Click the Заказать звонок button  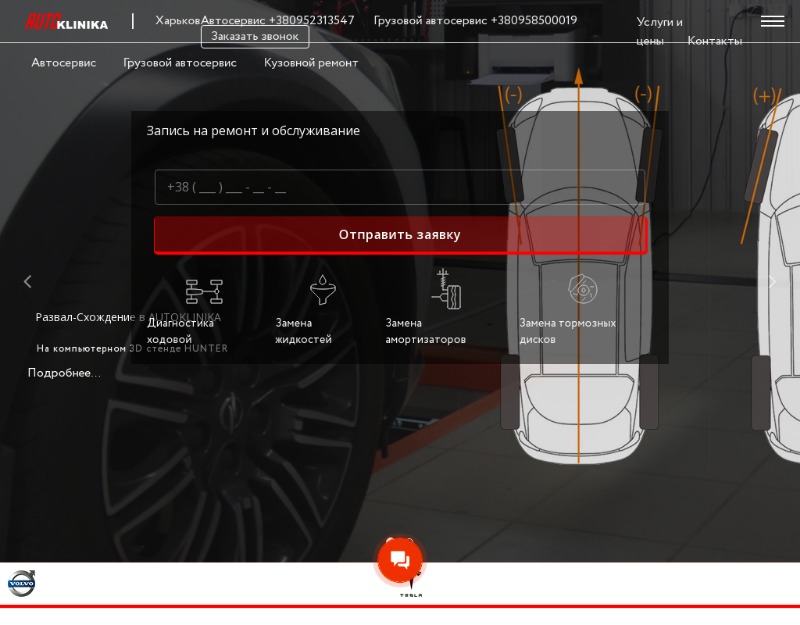click(255, 37)
